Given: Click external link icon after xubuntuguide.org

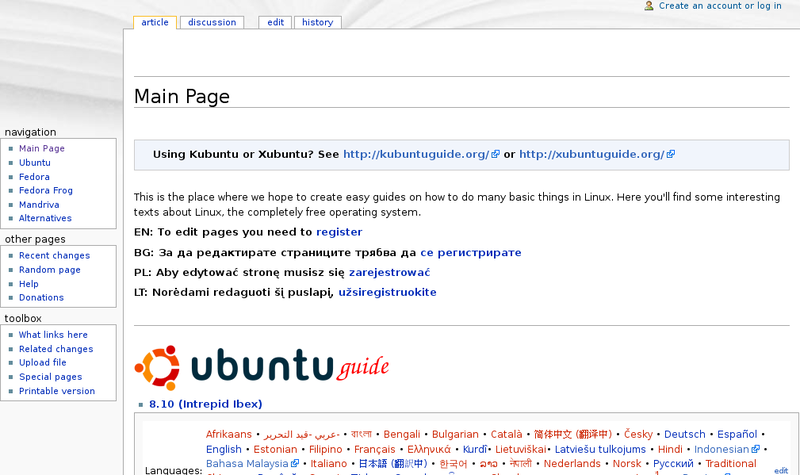Looking at the screenshot, I should (671, 155).
